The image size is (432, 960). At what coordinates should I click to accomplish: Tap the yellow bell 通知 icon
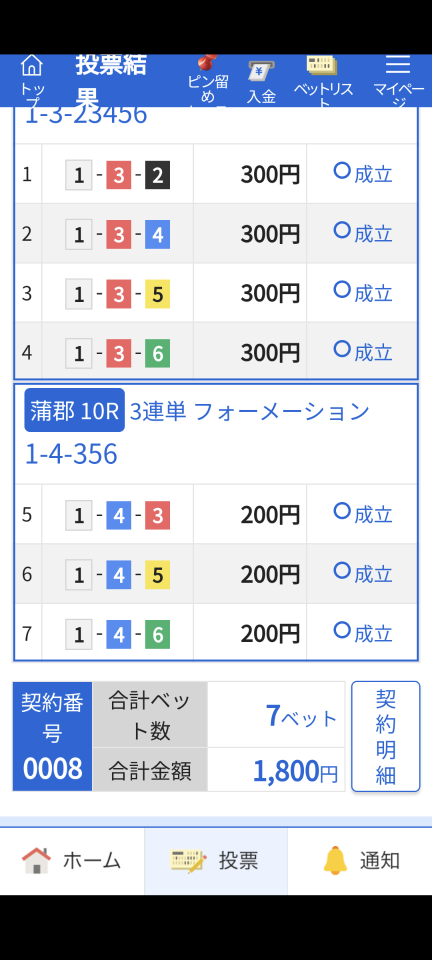click(x=335, y=861)
